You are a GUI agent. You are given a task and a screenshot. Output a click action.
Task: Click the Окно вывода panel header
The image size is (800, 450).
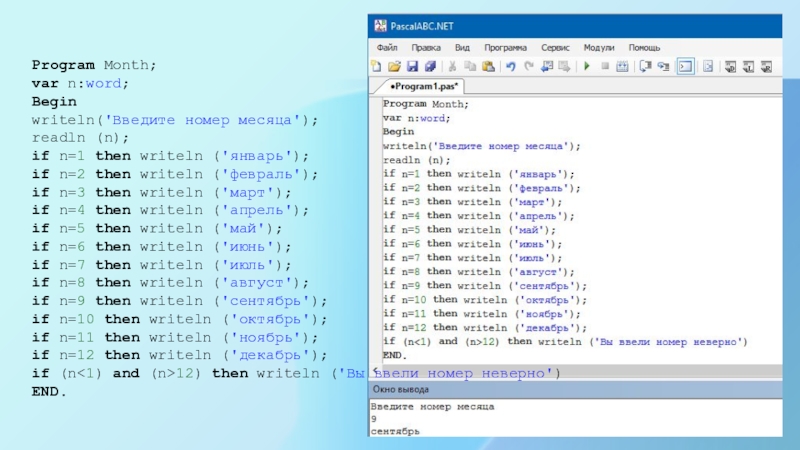(575, 389)
